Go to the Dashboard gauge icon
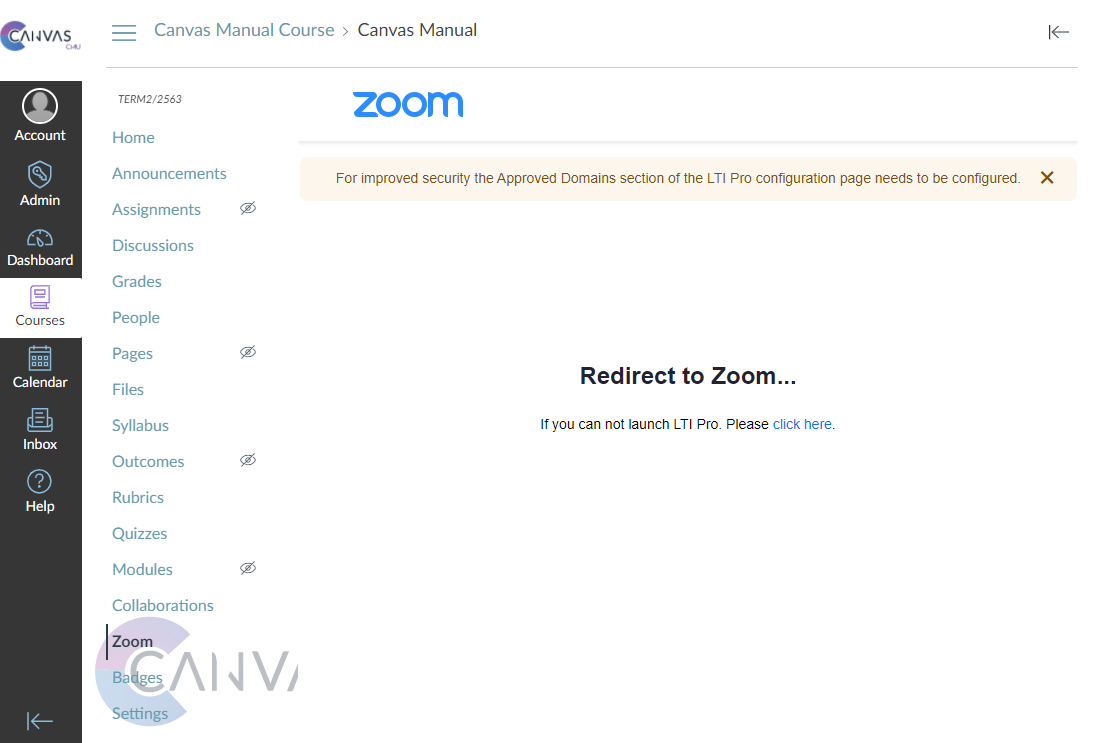Viewport: 1095px width, 743px height. point(40,238)
